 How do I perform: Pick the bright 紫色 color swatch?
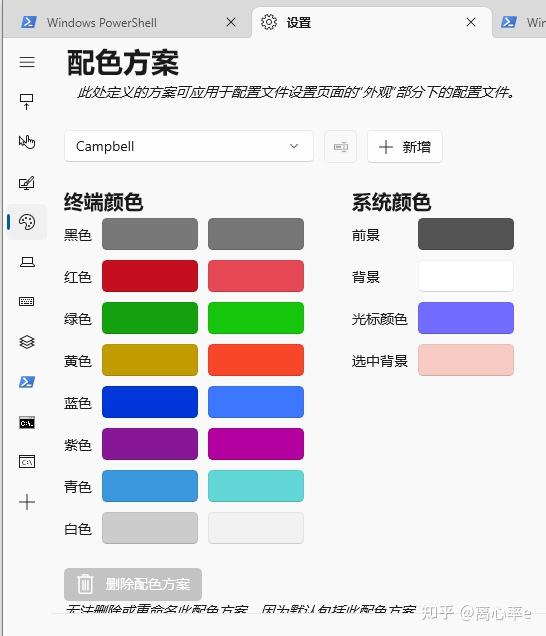[256, 444]
